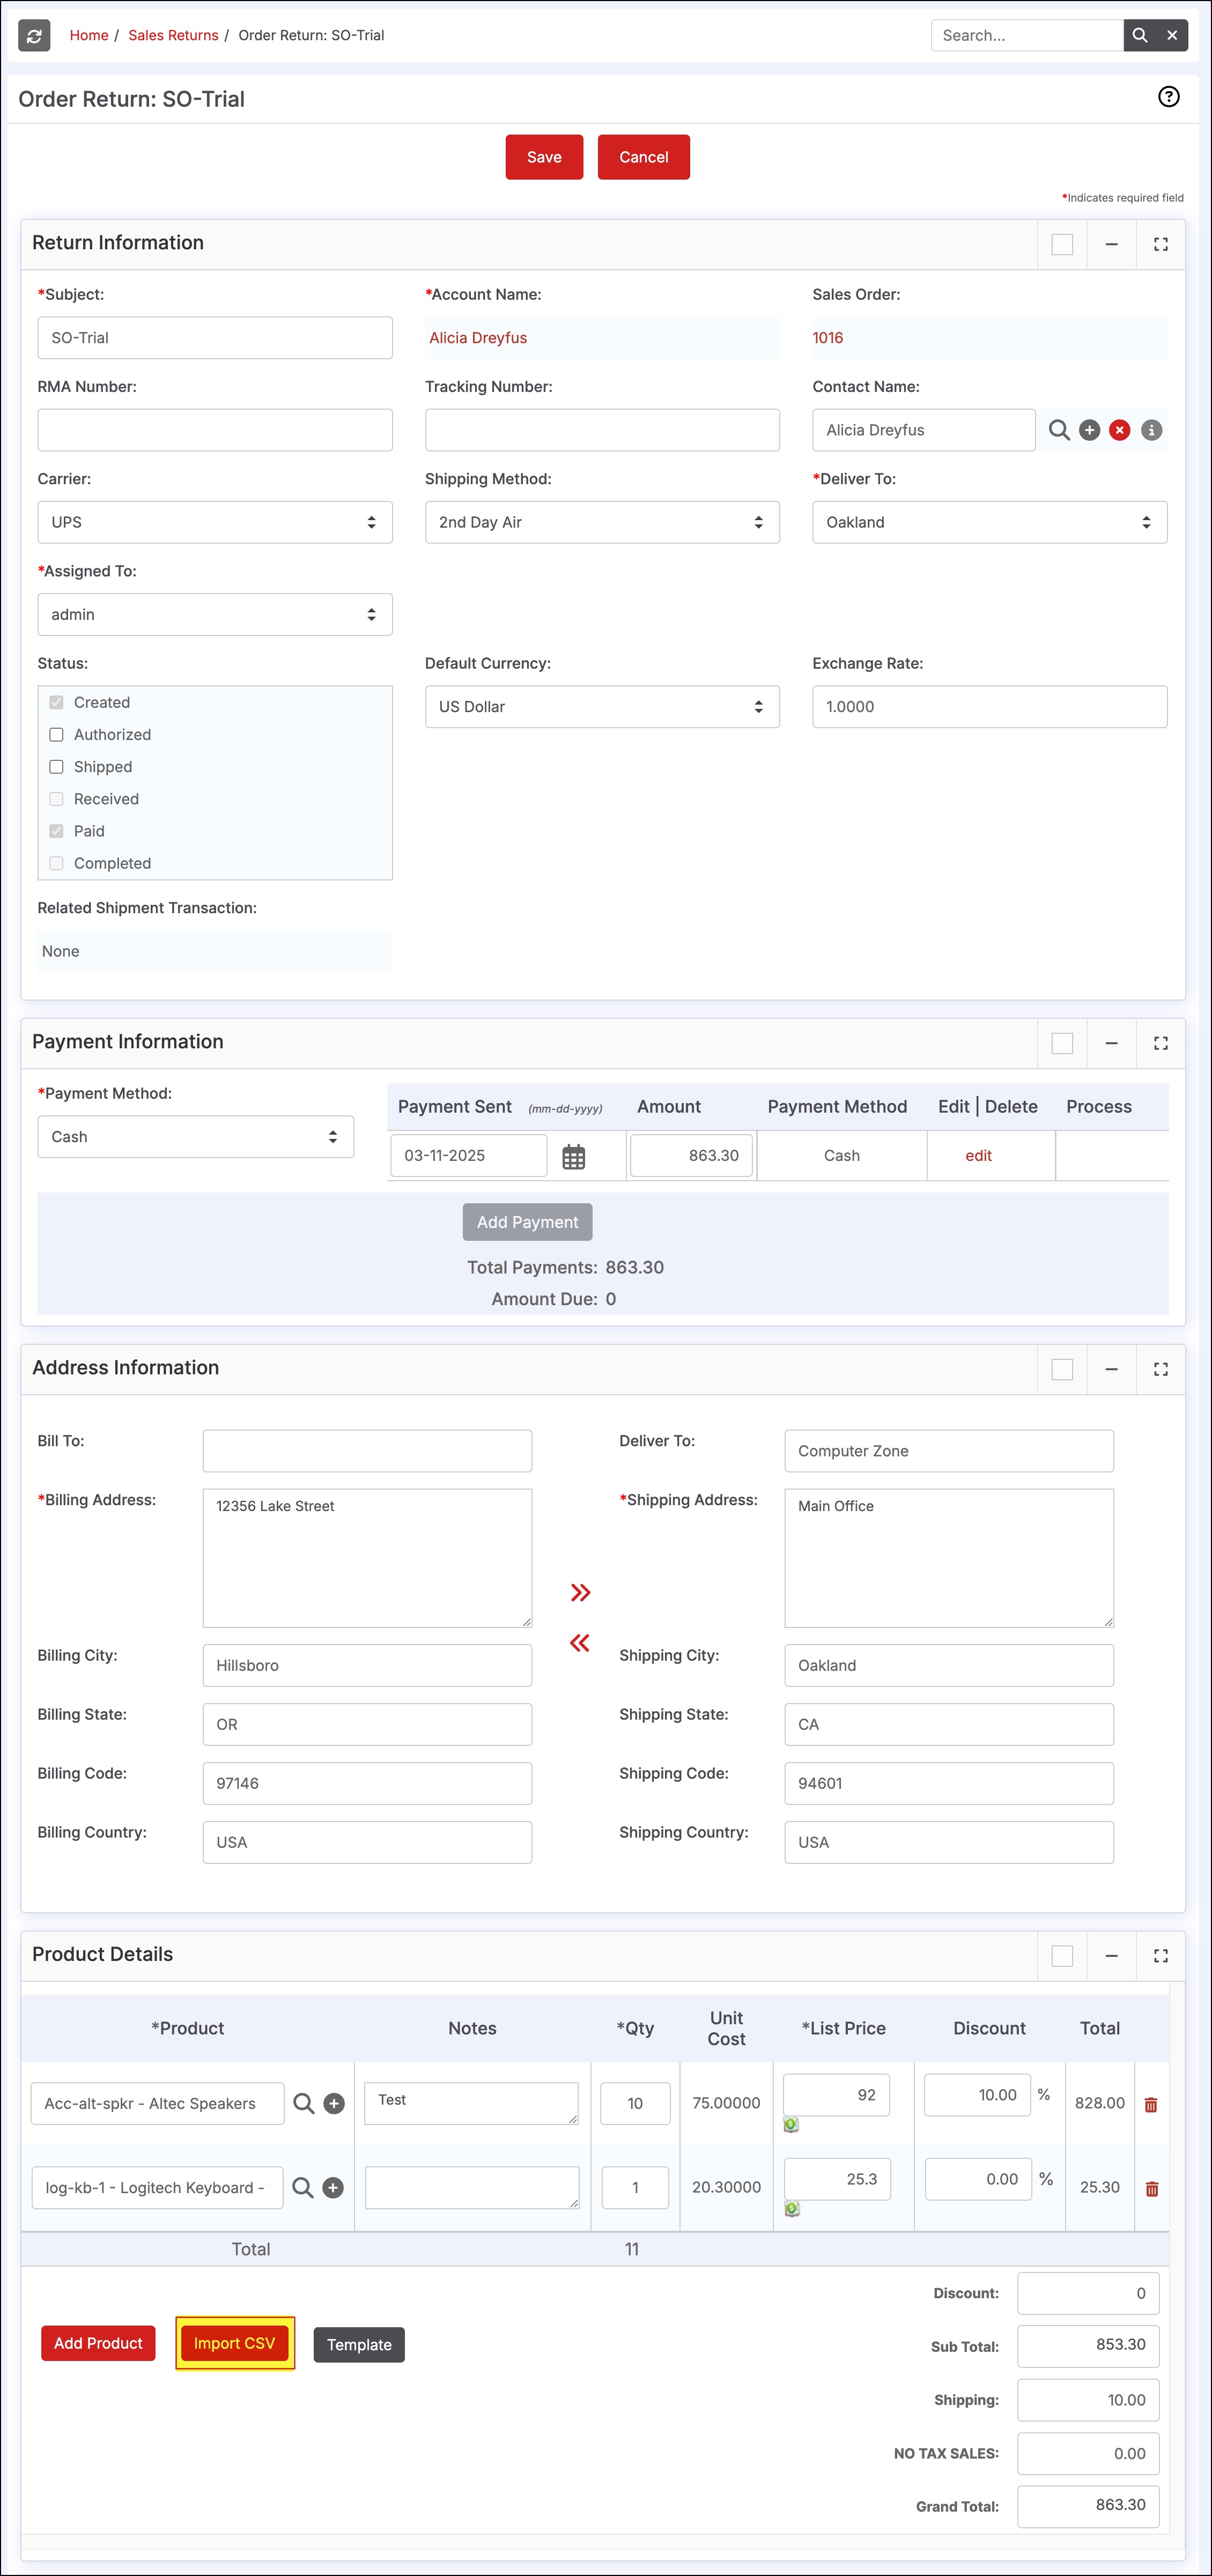This screenshot has width=1212, height=2576.
Task: Tick the Product Details header checkbox
Action: (1062, 1955)
